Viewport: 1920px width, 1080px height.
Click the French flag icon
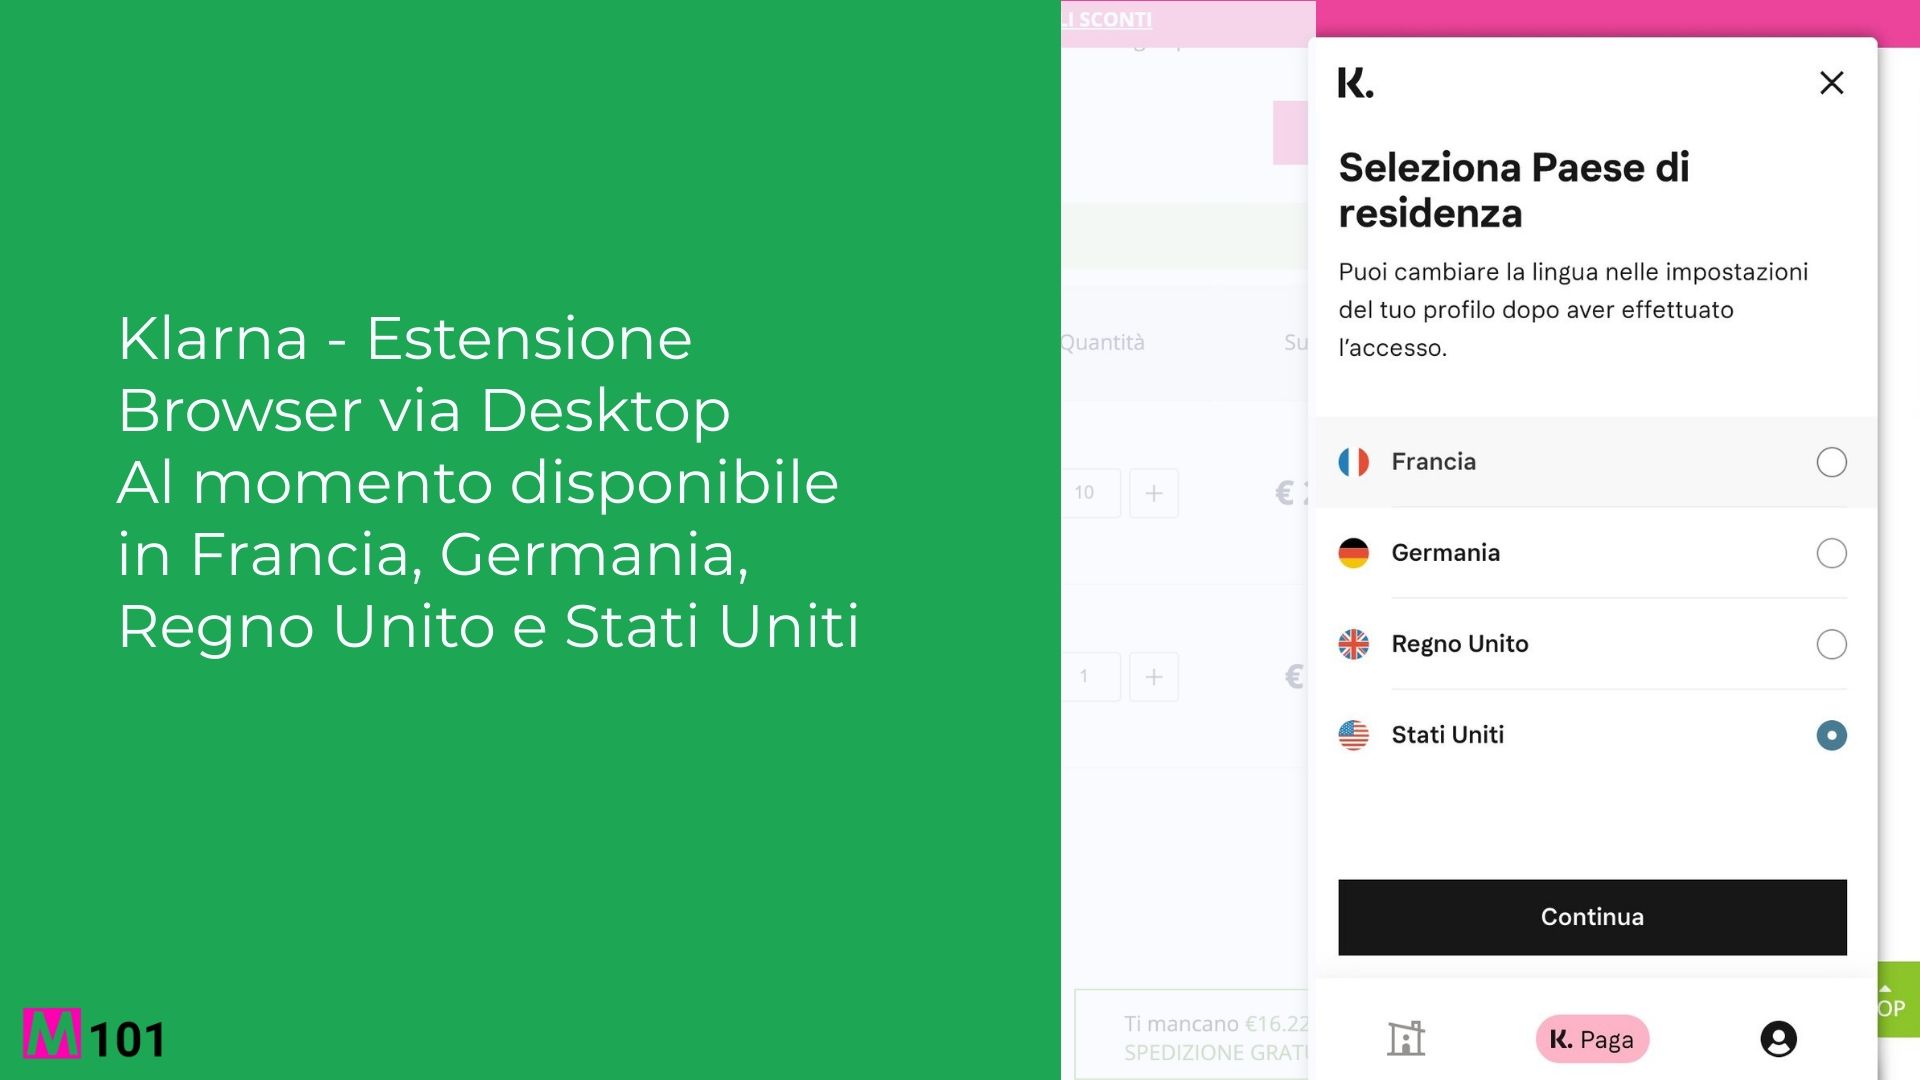1353,462
